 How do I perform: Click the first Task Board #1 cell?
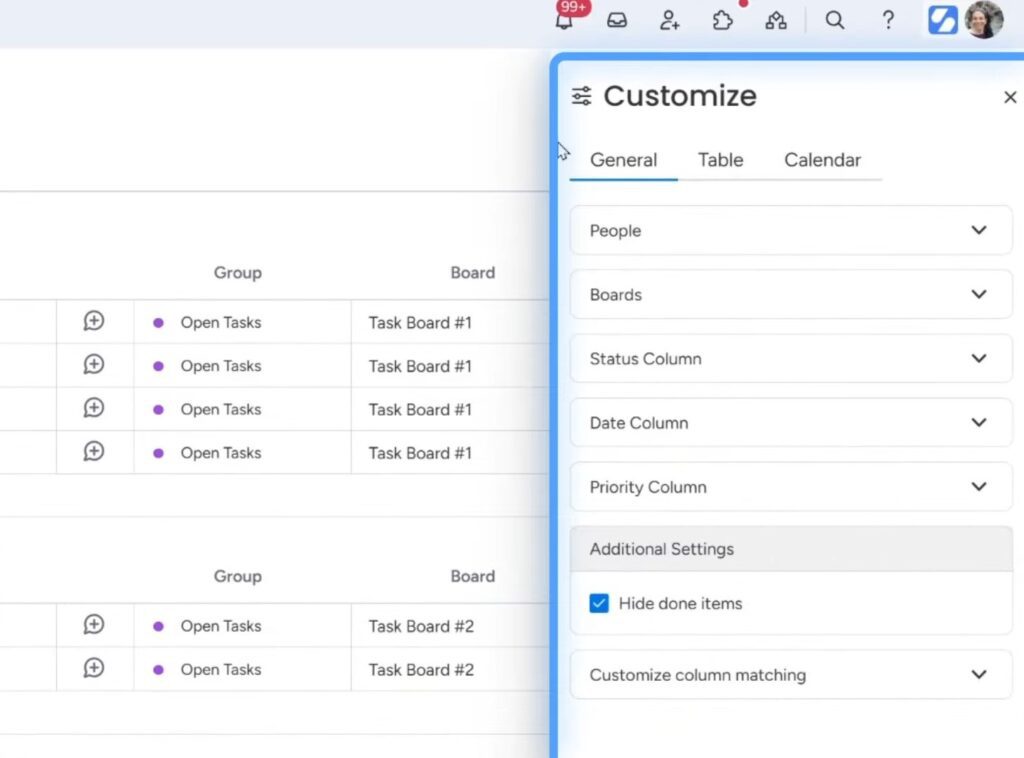420,323
